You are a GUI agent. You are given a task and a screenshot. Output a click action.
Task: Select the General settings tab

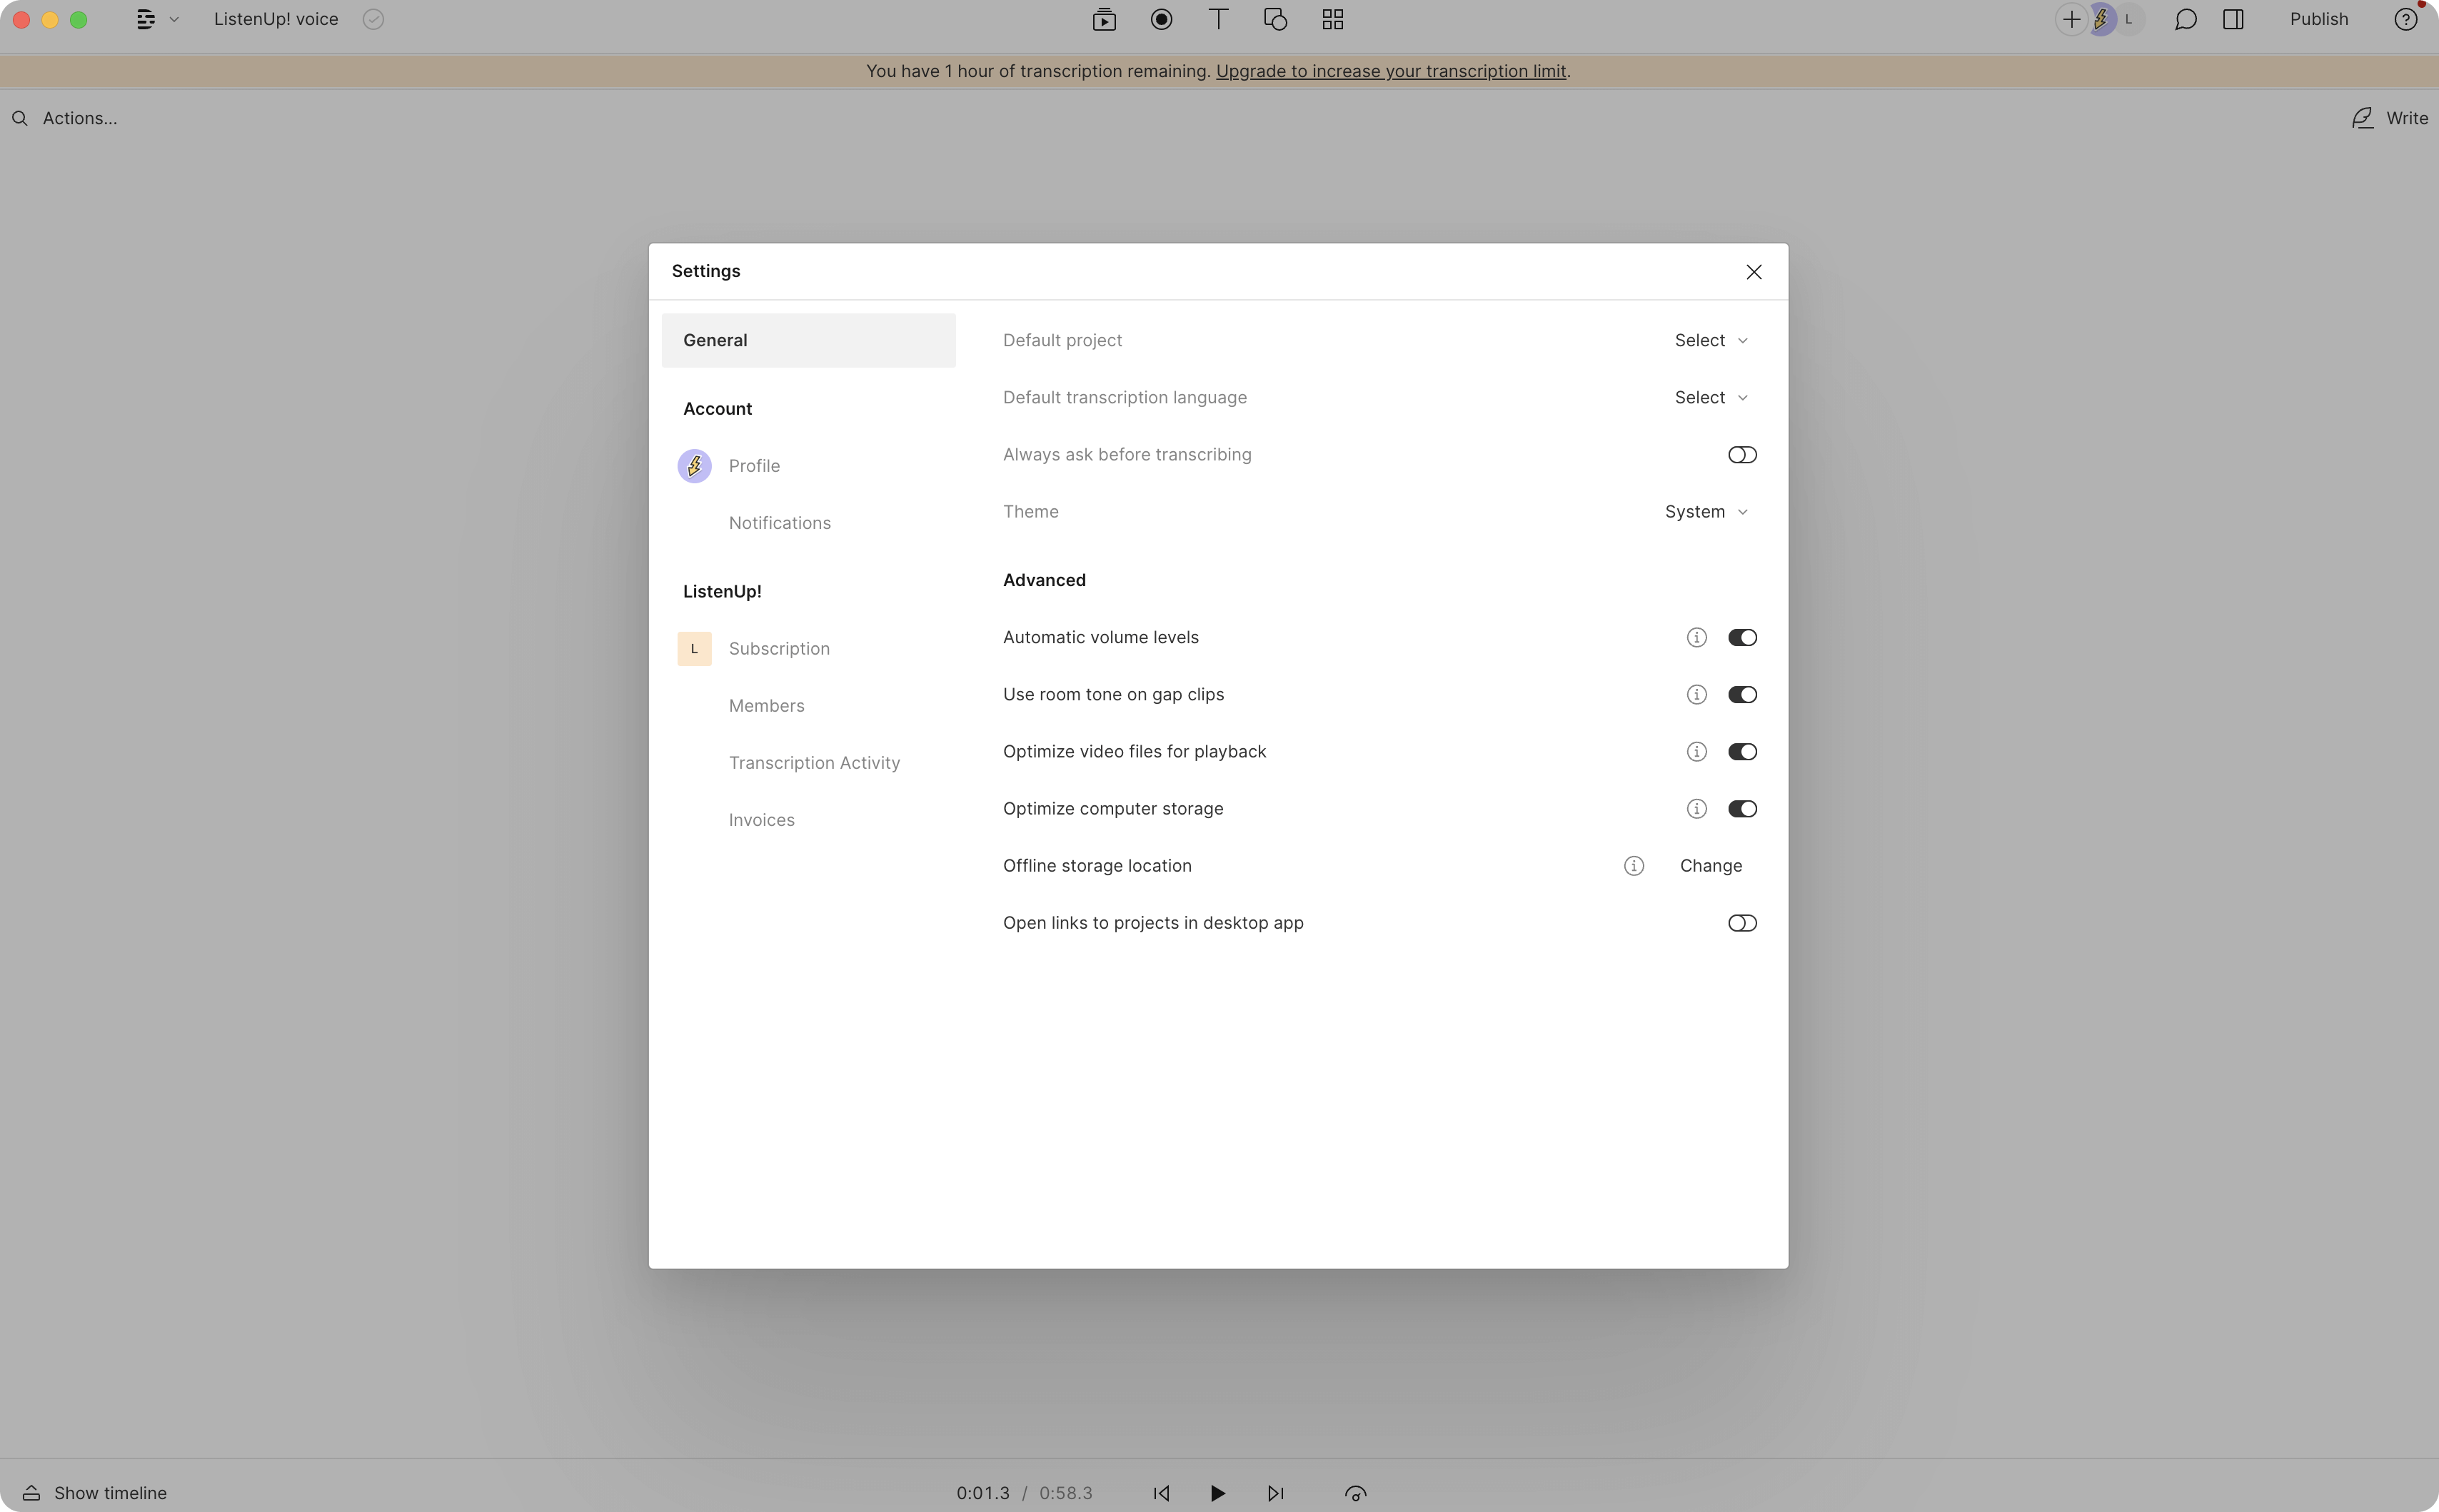(x=808, y=340)
